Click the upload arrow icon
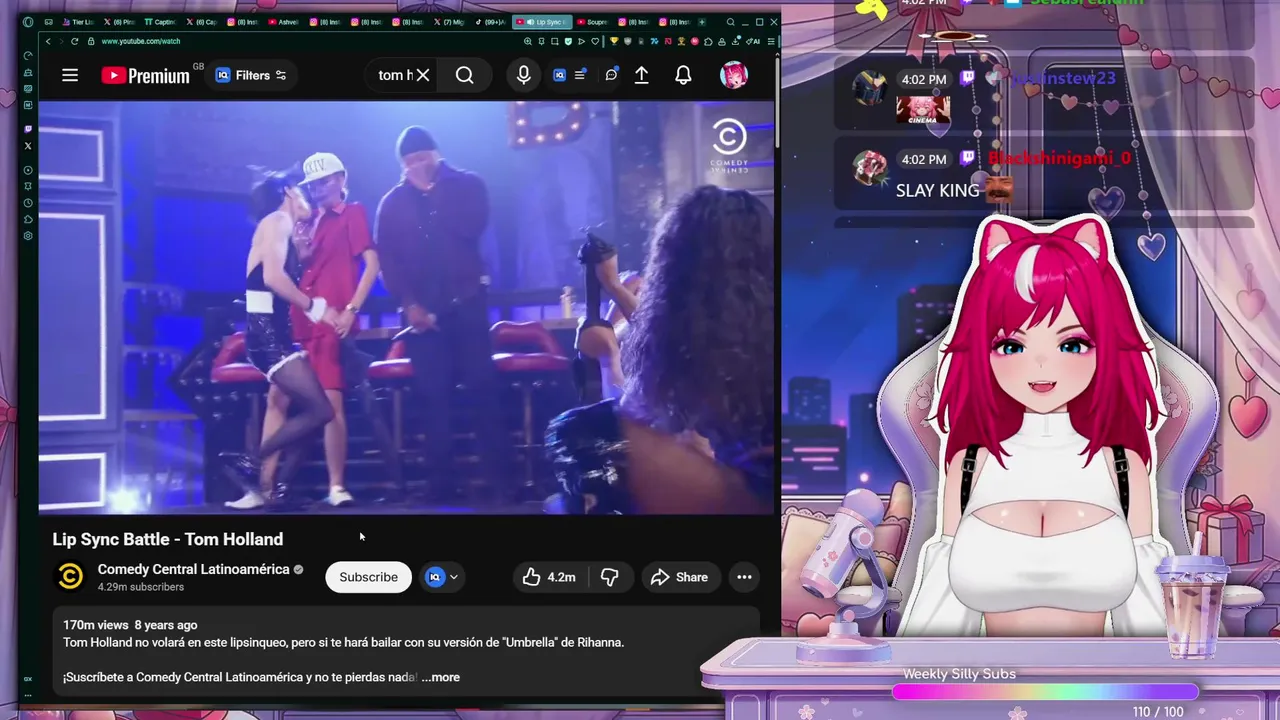 [642, 75]
